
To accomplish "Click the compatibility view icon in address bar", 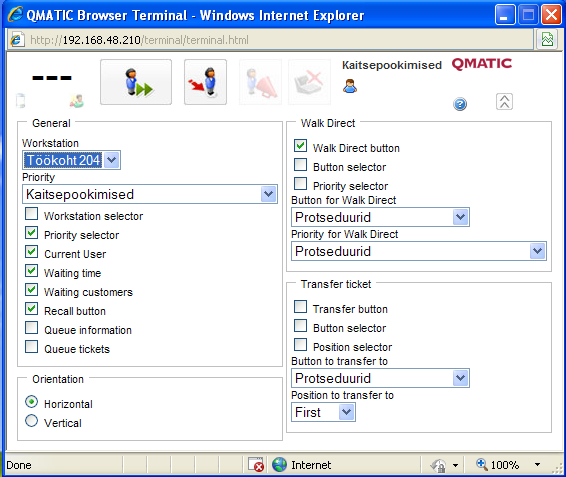I will (x=547, y=39).
